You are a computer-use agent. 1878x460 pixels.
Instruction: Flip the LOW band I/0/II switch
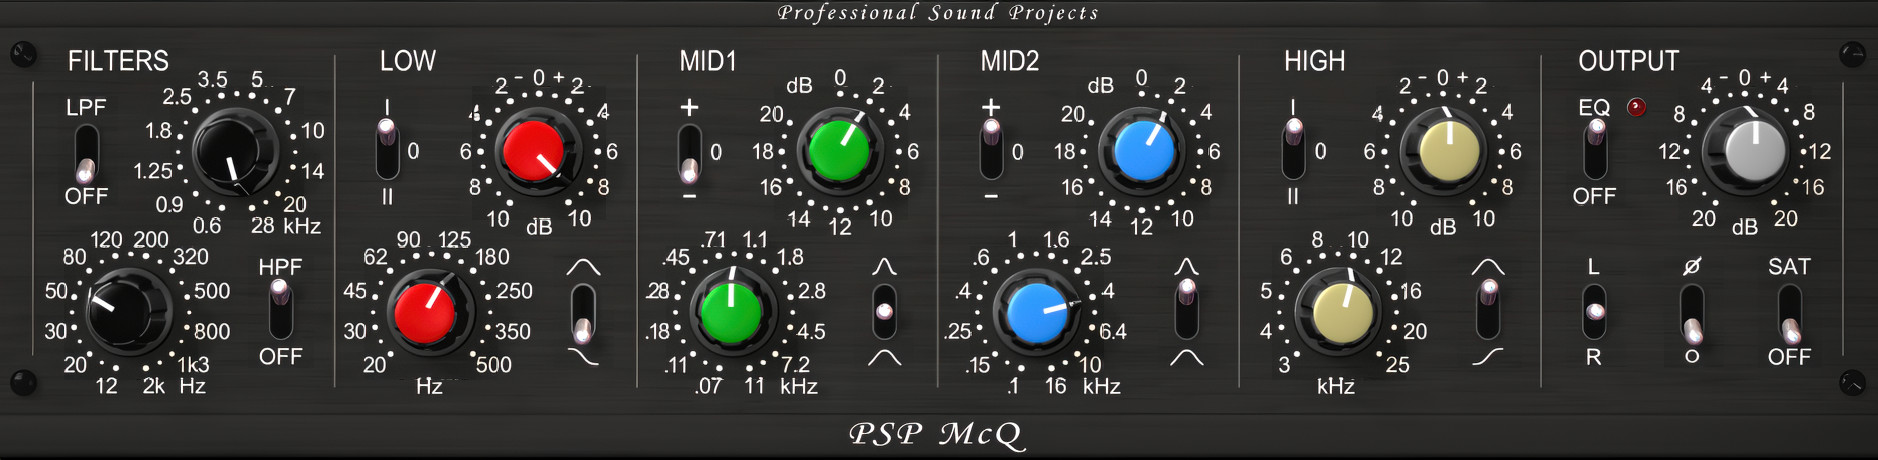(387, 150)
